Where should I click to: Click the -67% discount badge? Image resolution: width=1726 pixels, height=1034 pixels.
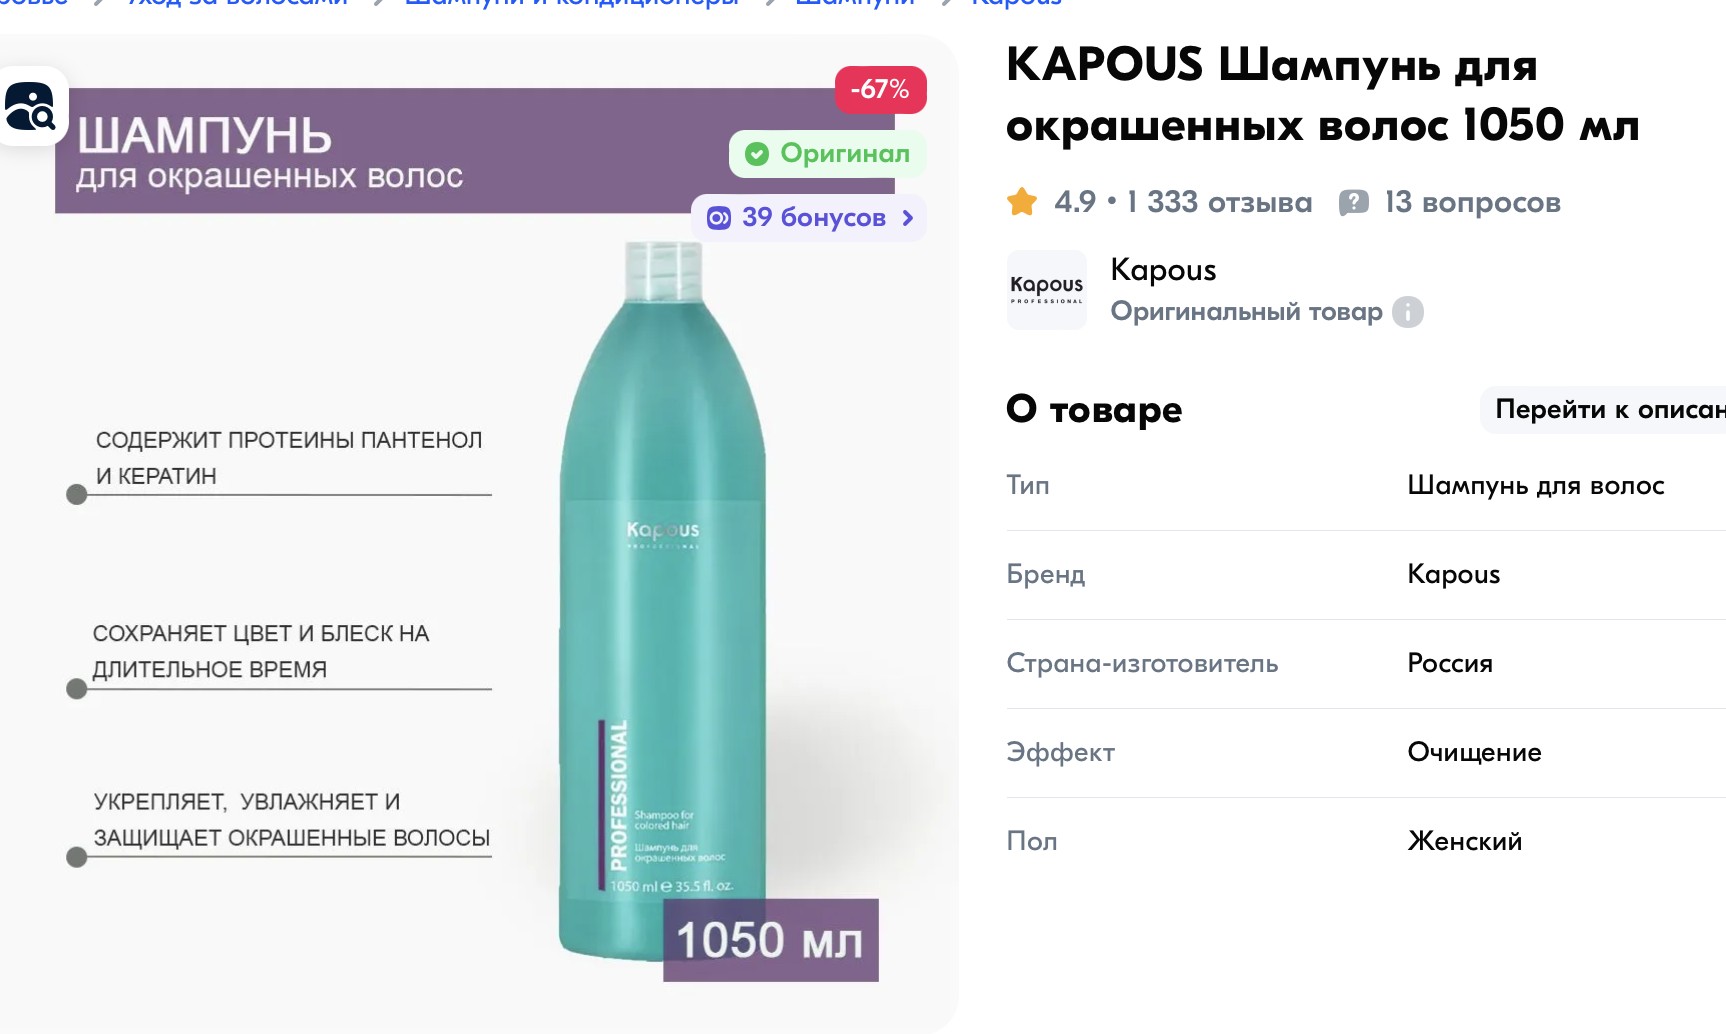click(x=880, y=90)
